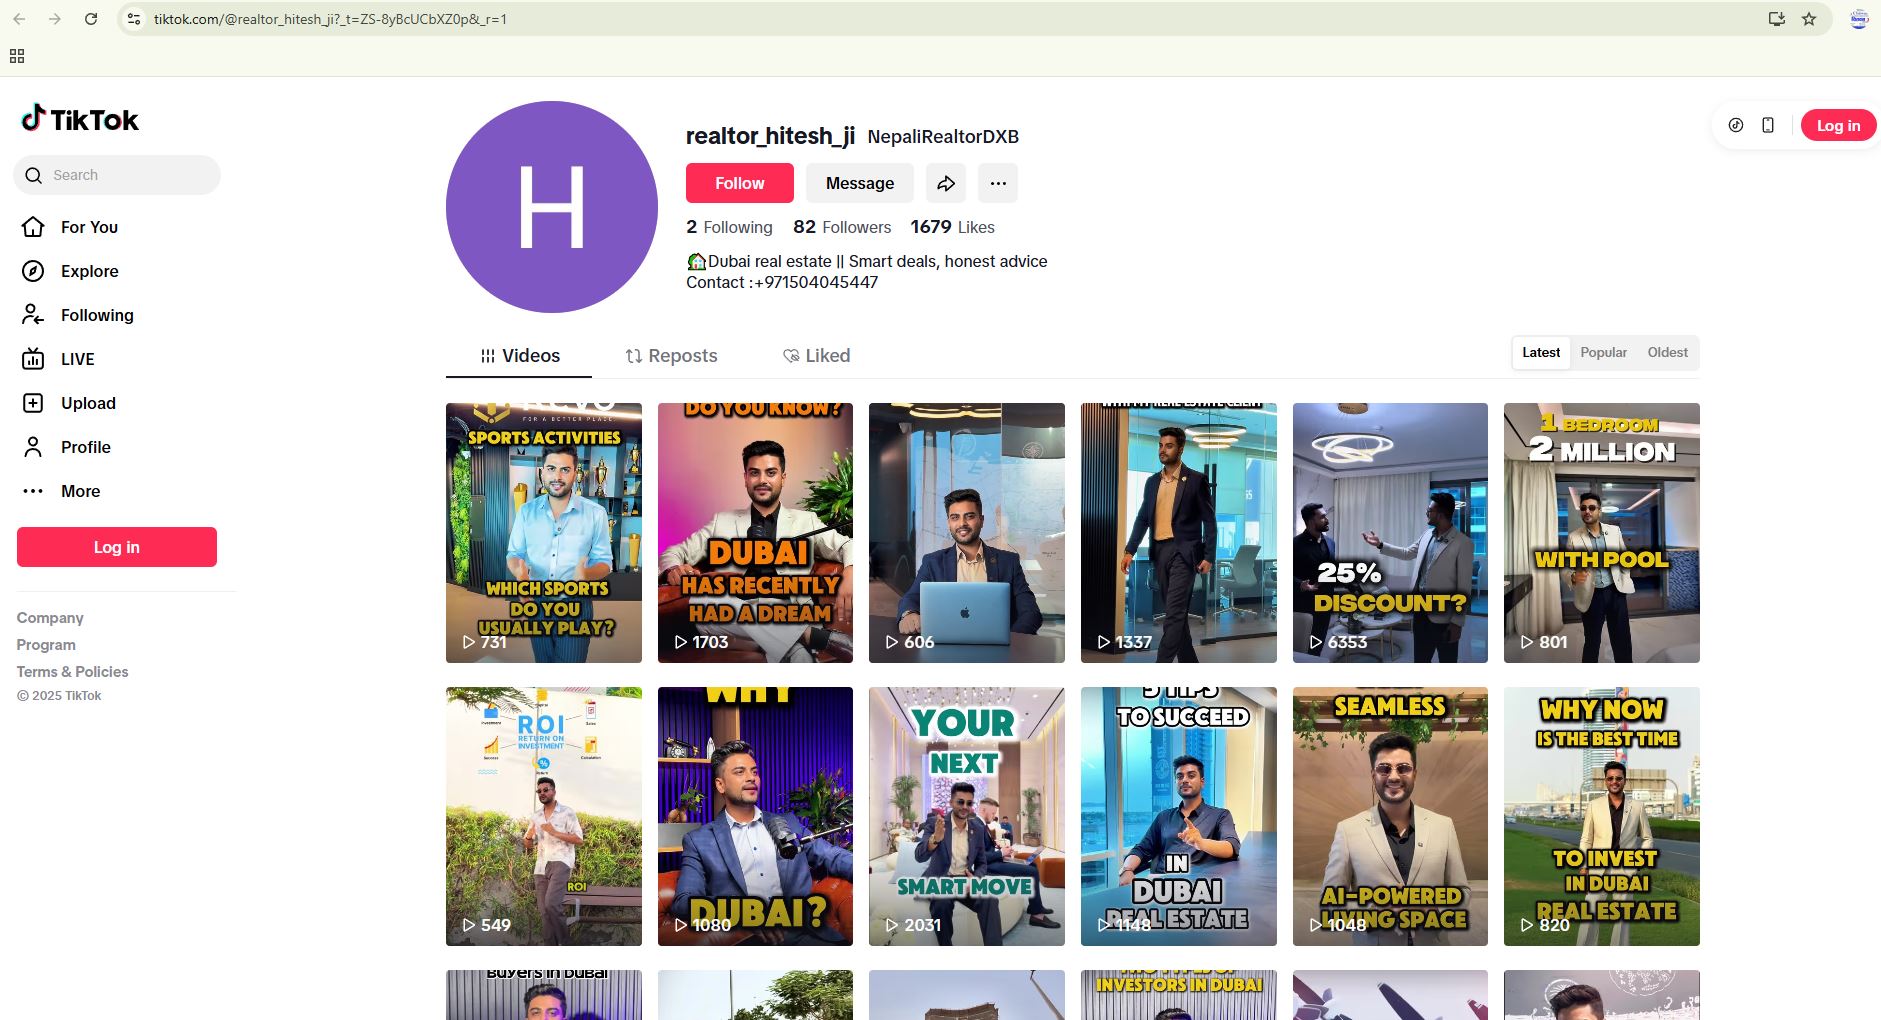Screen dimensions: 1881x1020
Task: Click the Message button
Action: tap(860, 183)
